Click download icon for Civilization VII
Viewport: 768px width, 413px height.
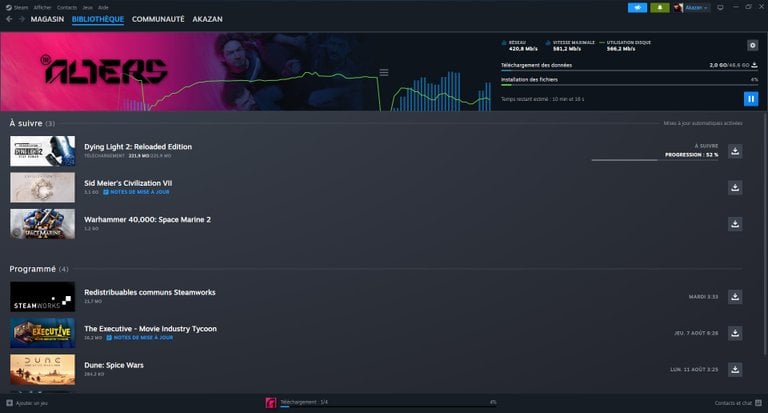(735, 188)
